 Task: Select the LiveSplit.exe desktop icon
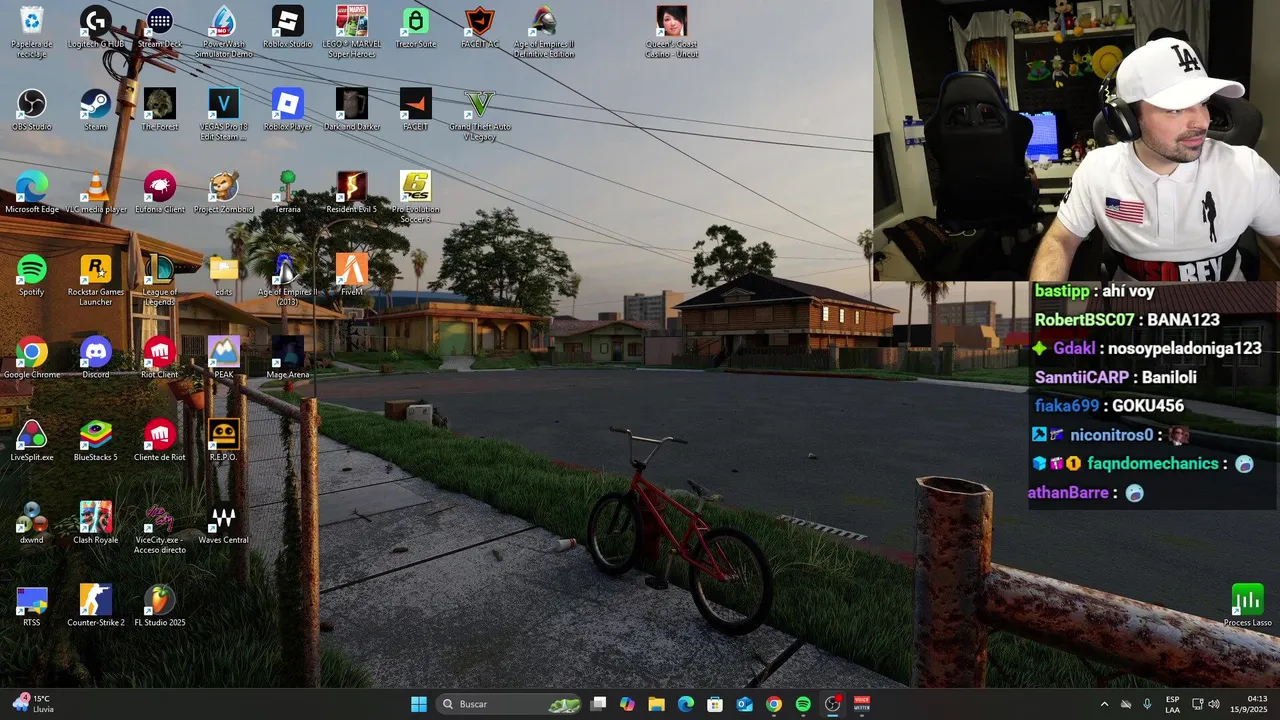[x=32, y=440]
